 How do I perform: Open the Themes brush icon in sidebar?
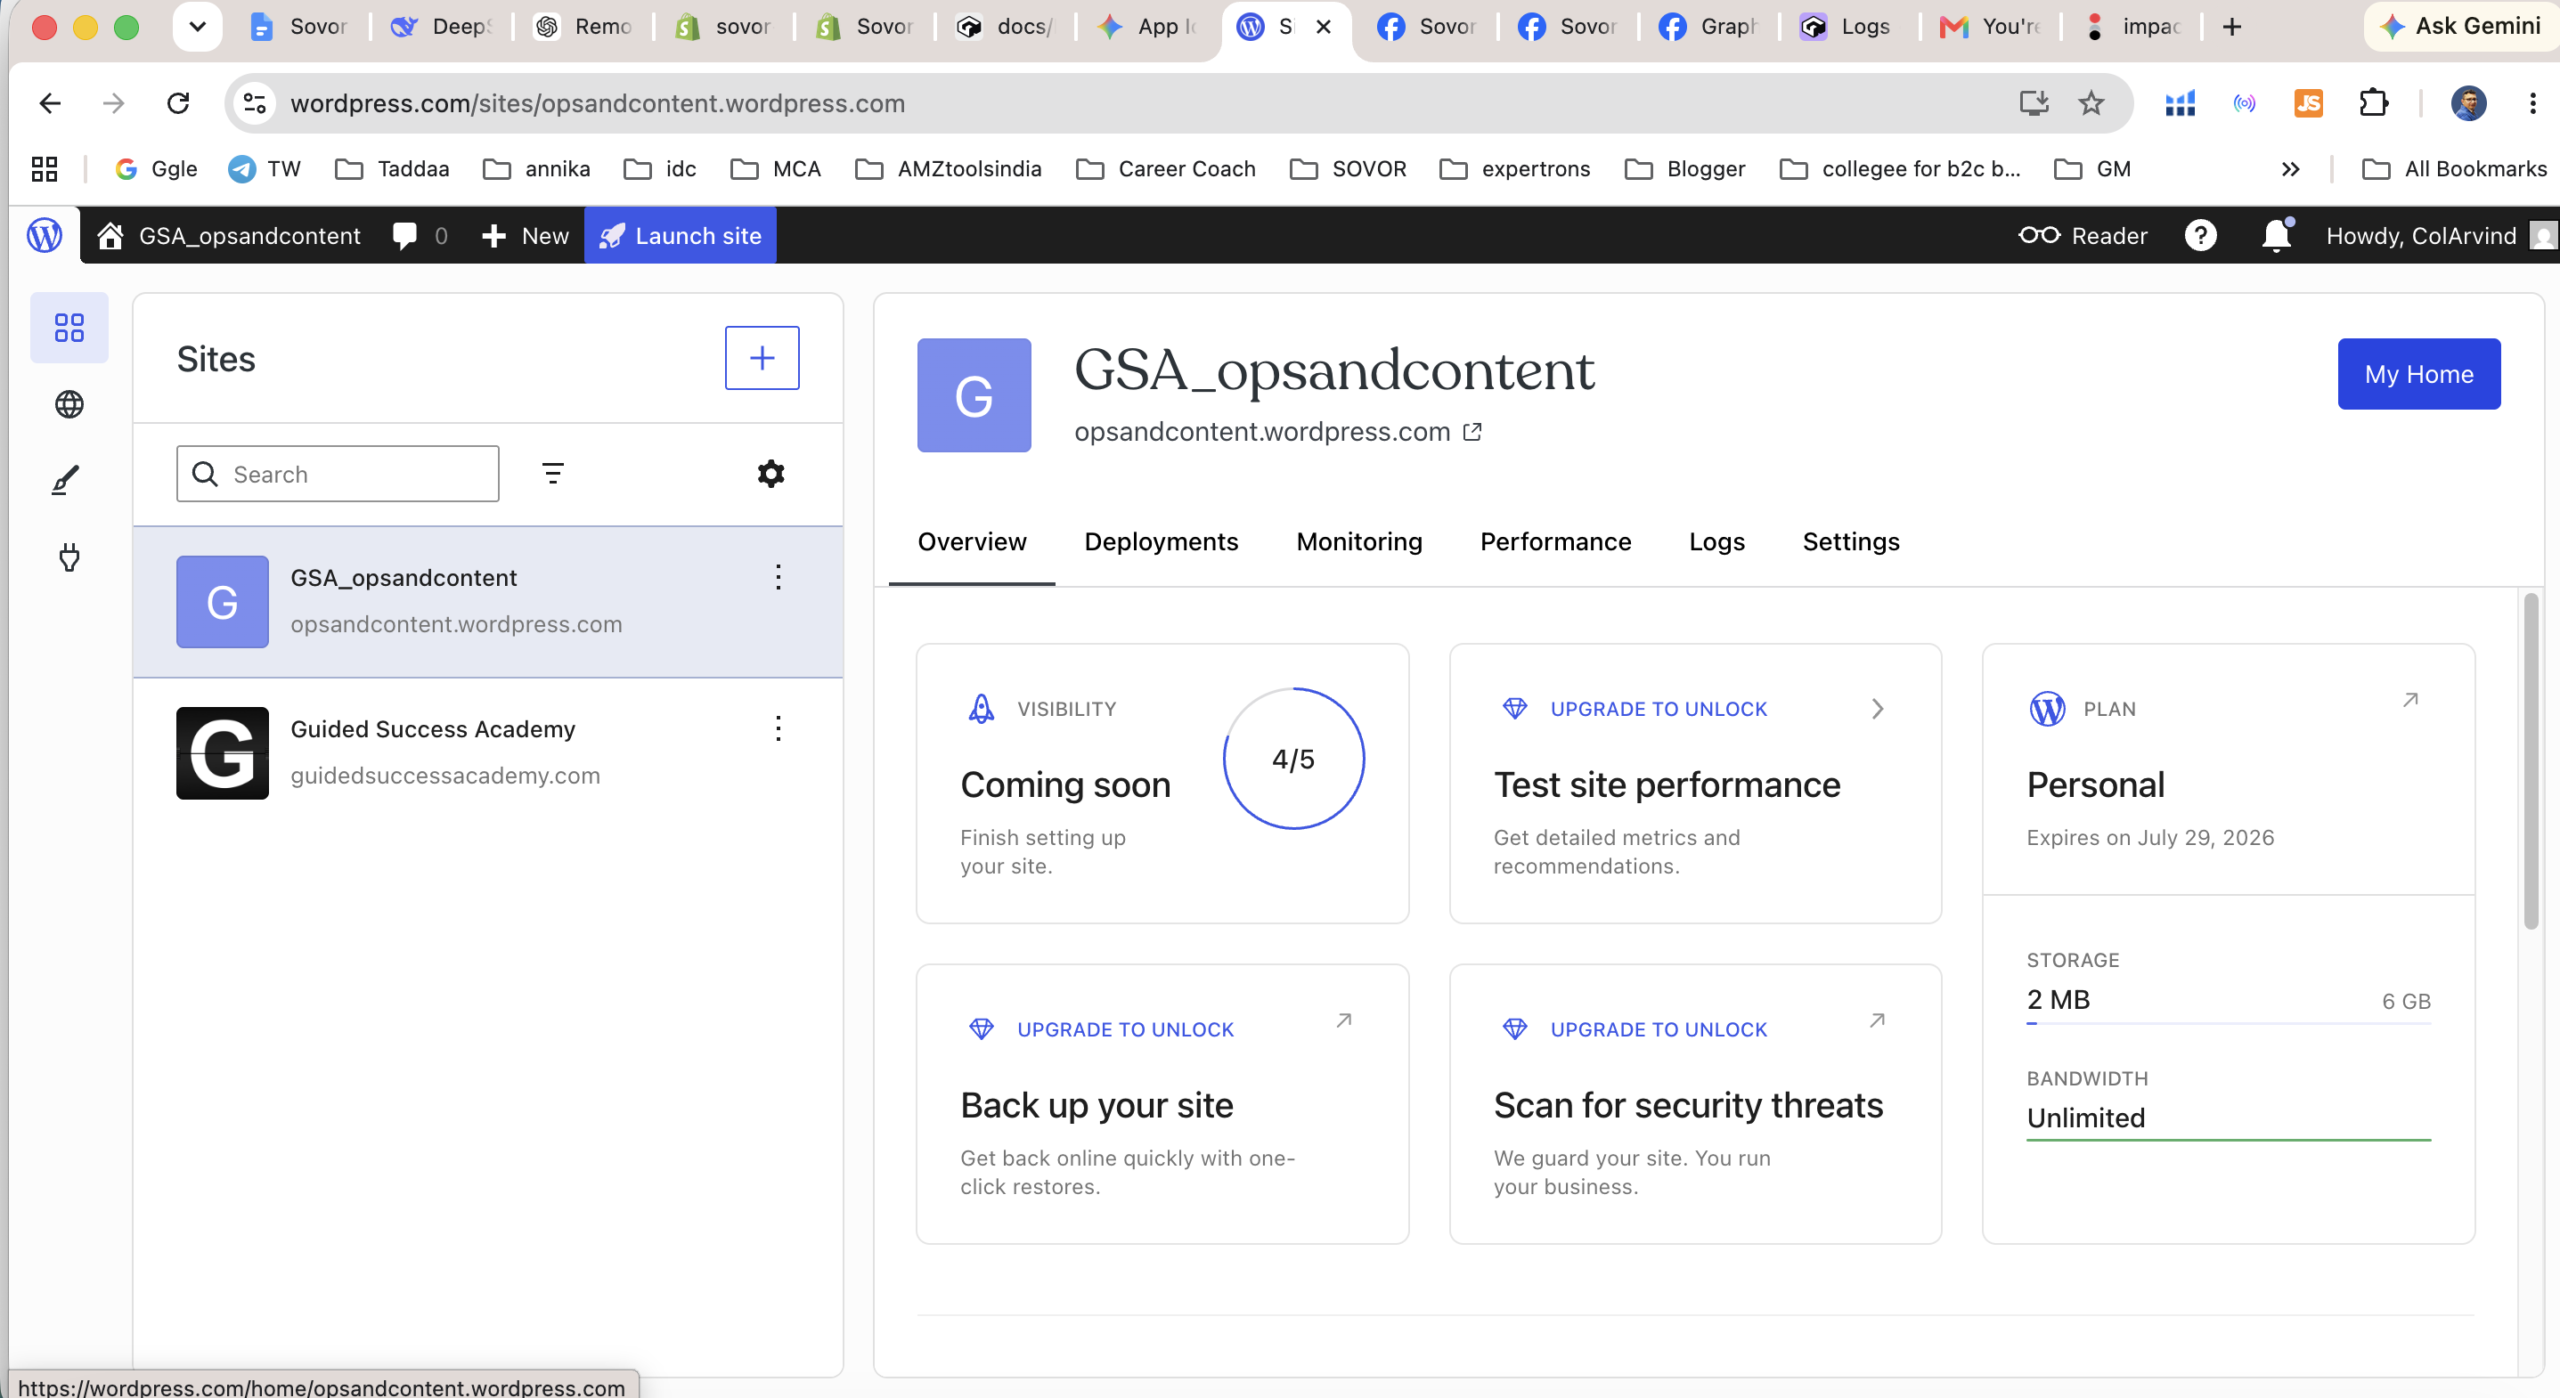[66, 481]
